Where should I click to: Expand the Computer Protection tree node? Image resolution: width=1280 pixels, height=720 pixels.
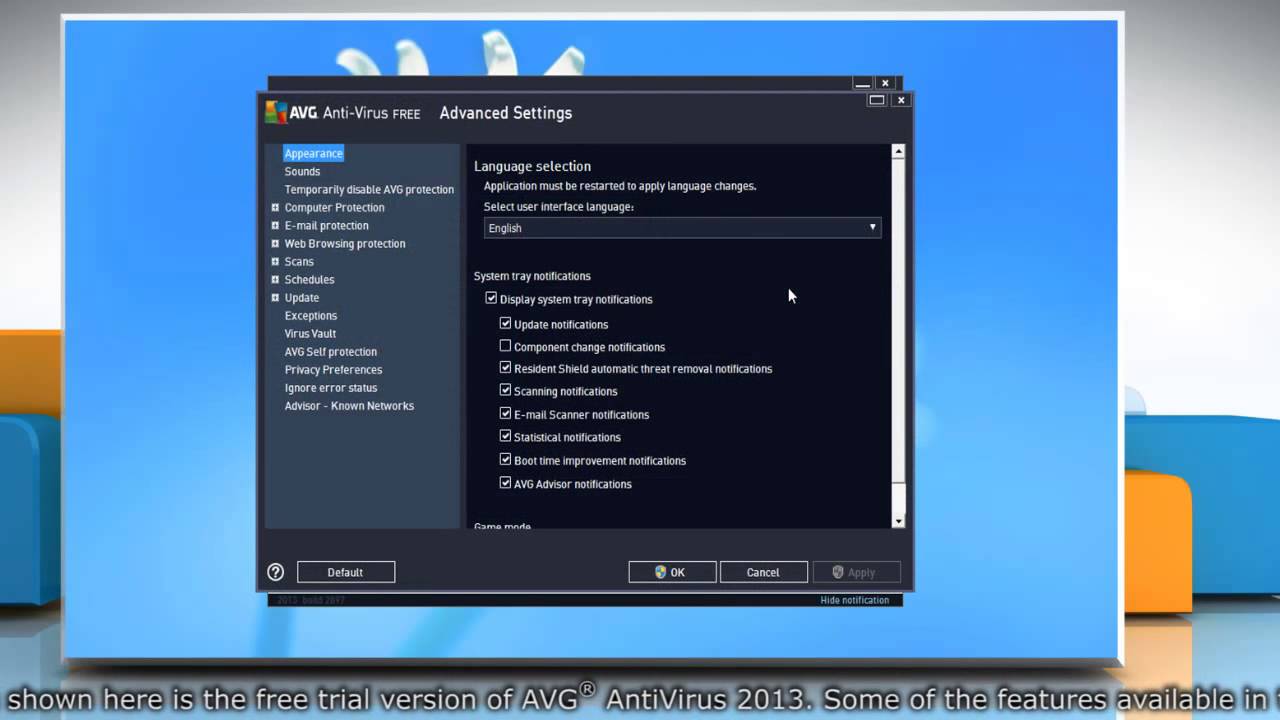coord(275,207)
